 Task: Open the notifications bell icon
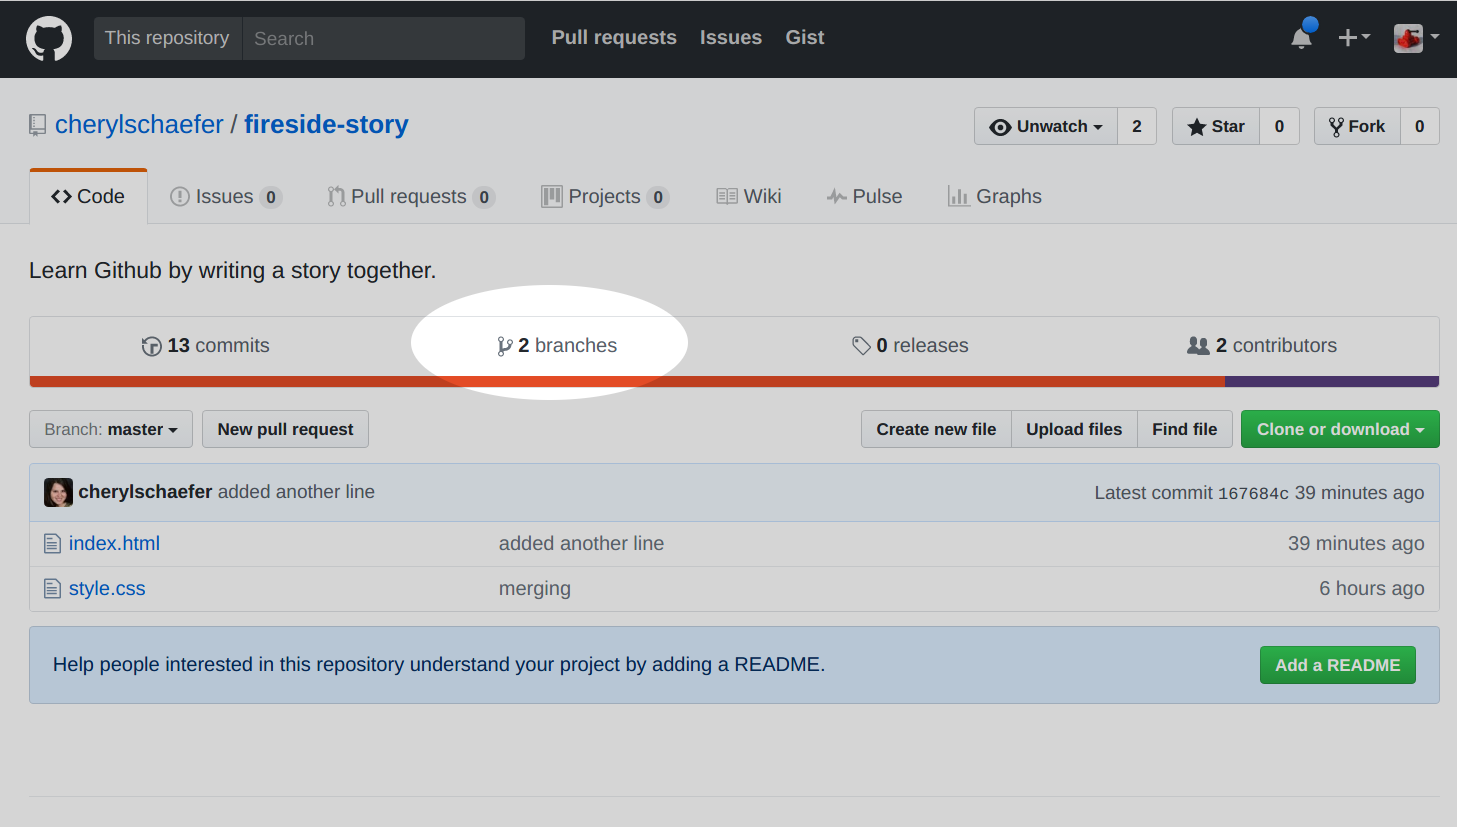(1302, 37)
